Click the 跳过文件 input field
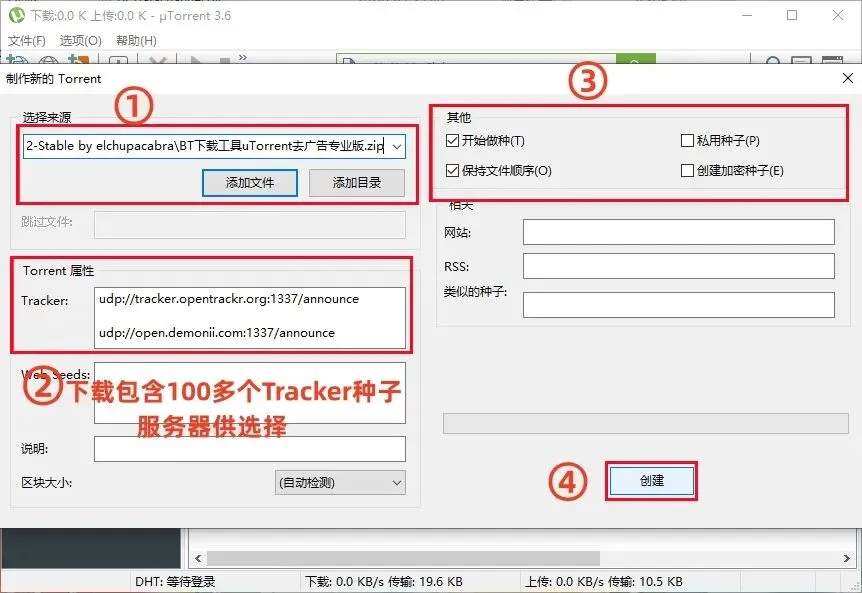The height and width of the screenshot is (593, 862). pos(250,225)
